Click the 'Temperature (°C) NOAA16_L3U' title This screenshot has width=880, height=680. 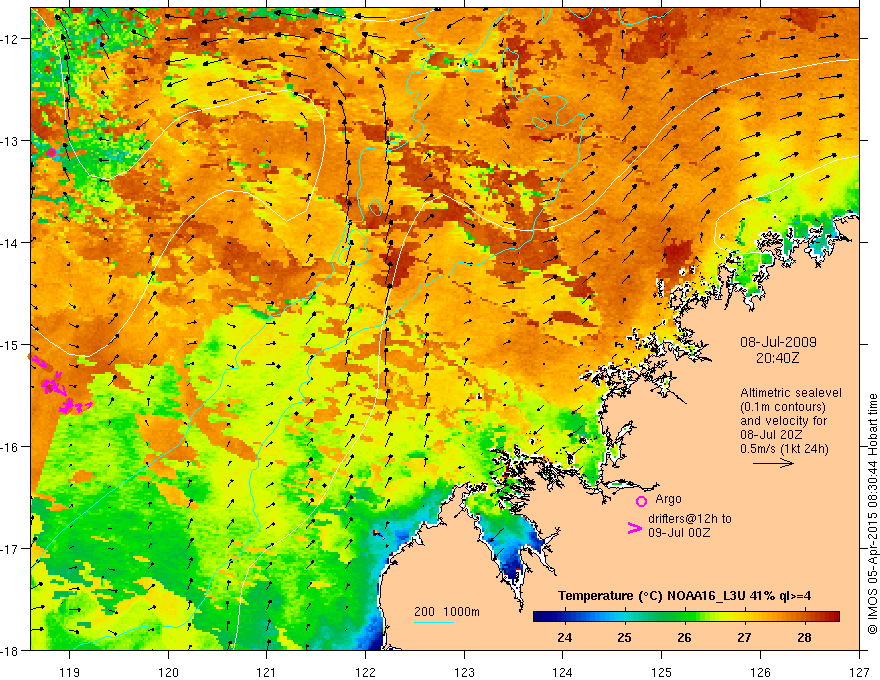(x=652, y=595)
